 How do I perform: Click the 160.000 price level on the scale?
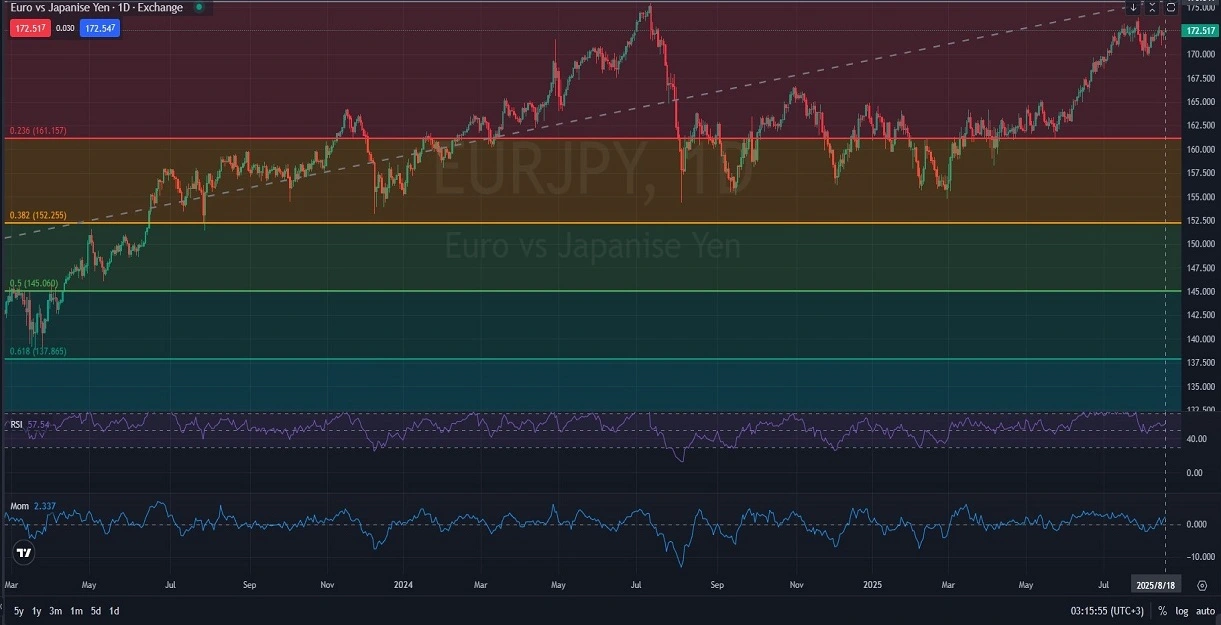point(1200,150)
